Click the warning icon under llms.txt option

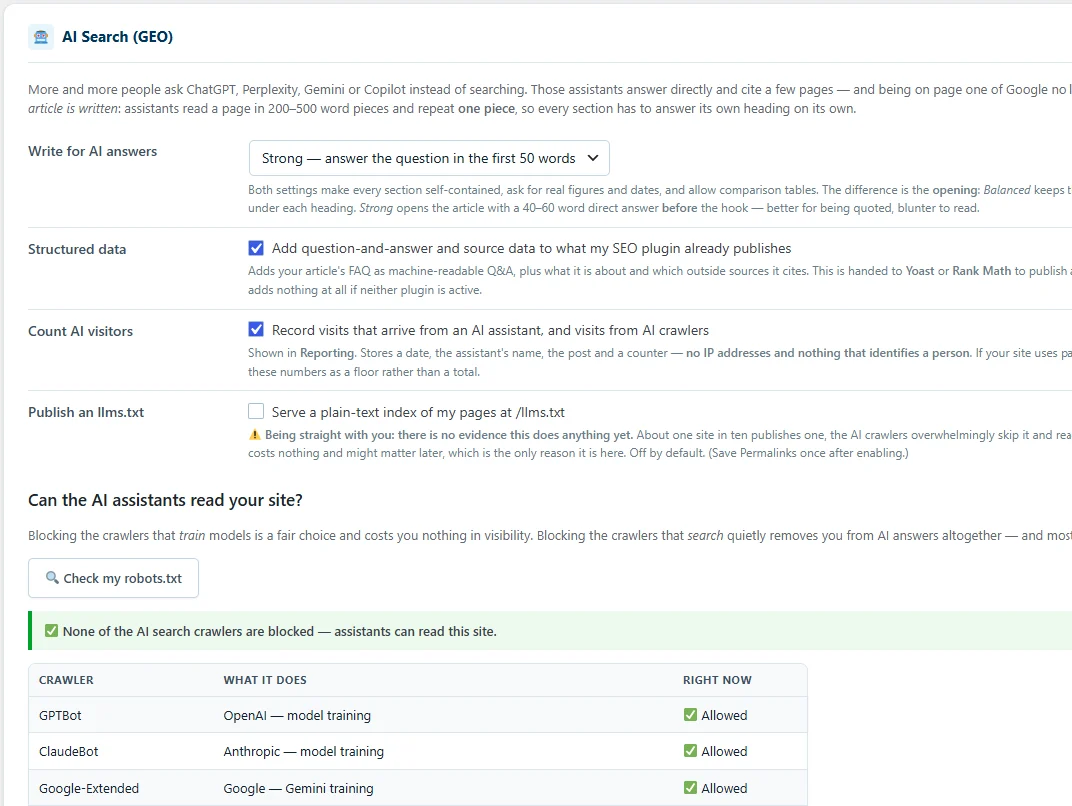[x=254, y=435]
